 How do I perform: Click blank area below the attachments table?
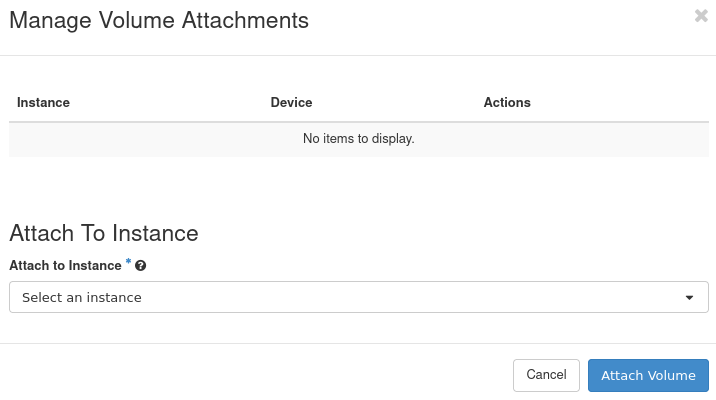point(358,185)
